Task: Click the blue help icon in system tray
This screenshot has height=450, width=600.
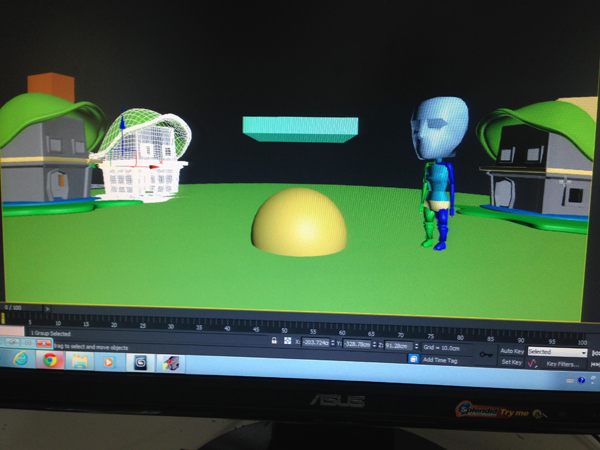Action: click(x=582, y=380)
